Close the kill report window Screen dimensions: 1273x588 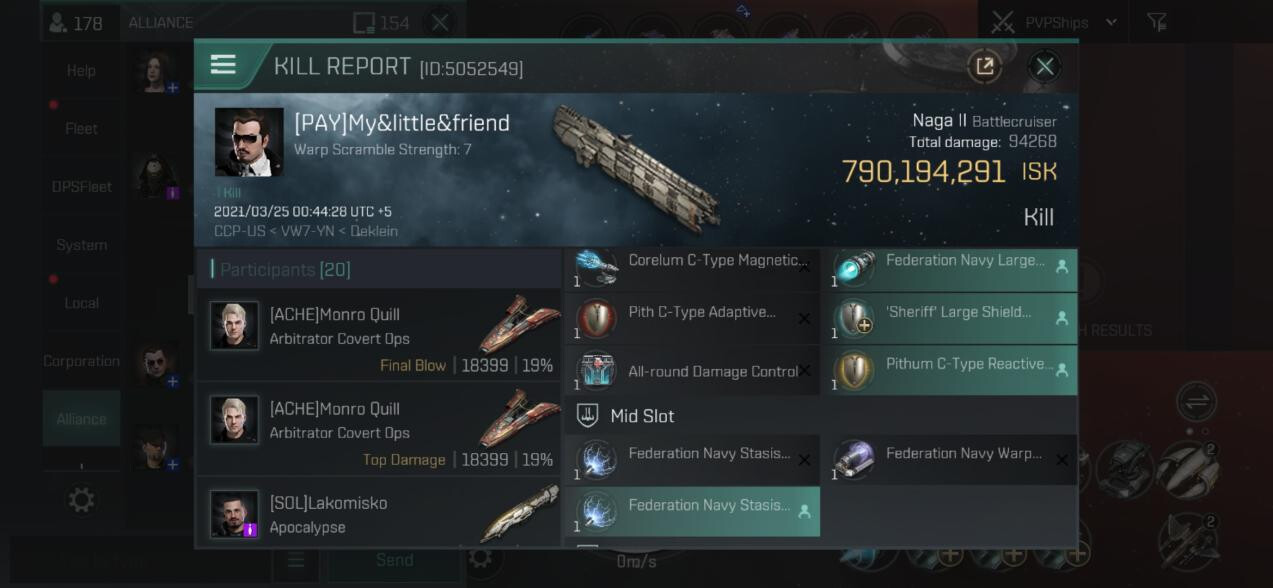click(x=1044, y=66)
